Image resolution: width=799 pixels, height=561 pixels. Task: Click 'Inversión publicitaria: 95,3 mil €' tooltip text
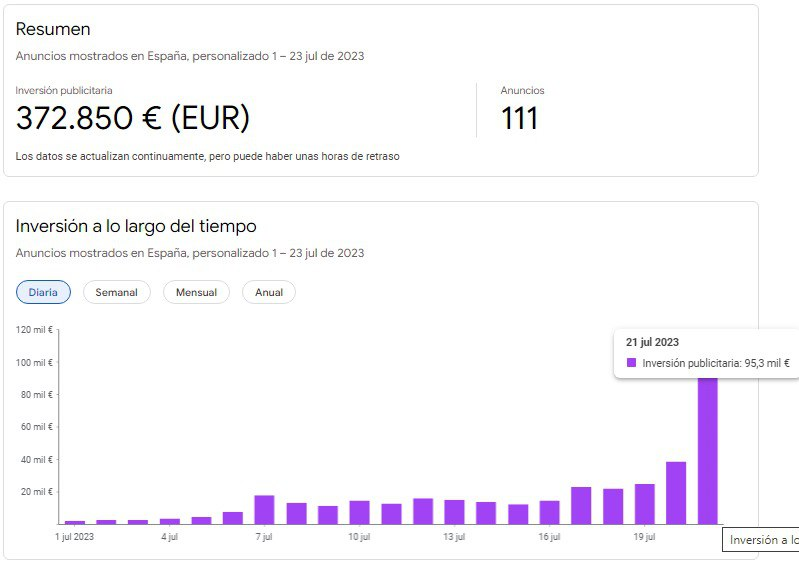[716, 363]
